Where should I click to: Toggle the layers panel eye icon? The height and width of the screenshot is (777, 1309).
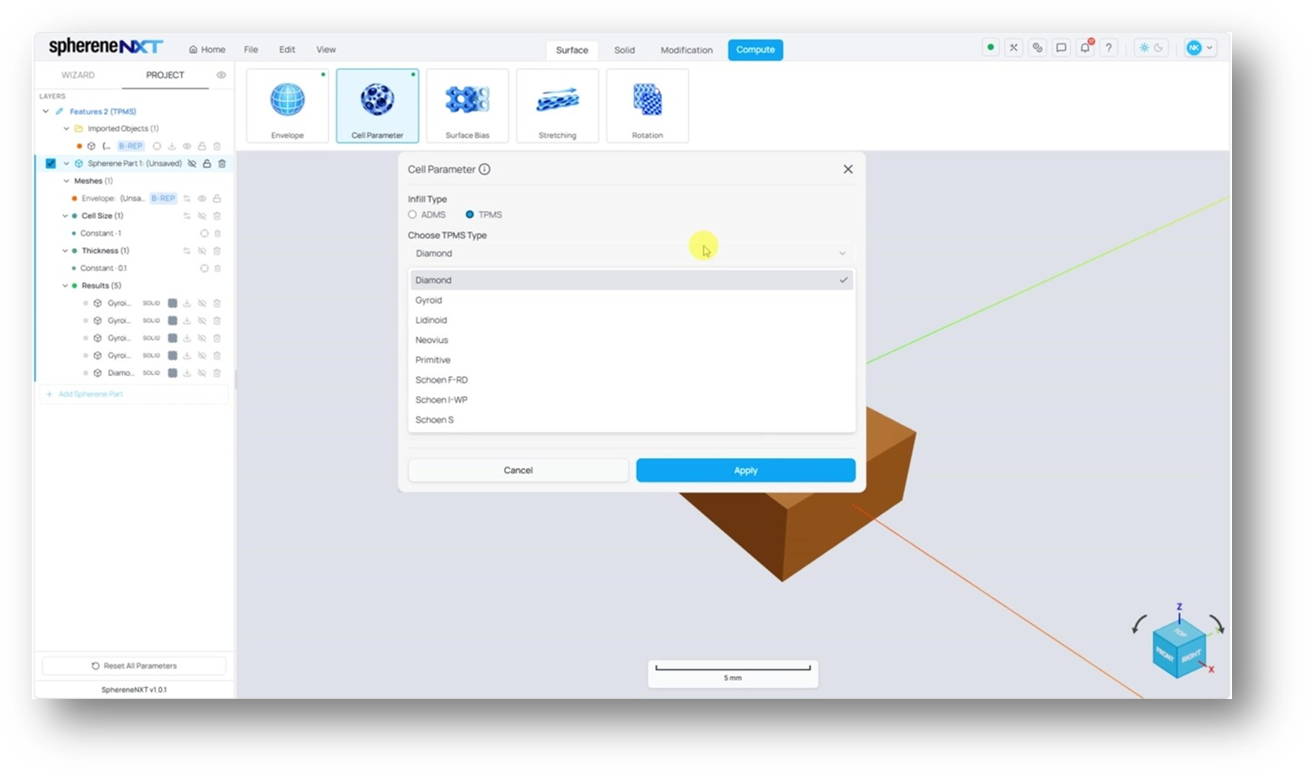click(221, 75)
